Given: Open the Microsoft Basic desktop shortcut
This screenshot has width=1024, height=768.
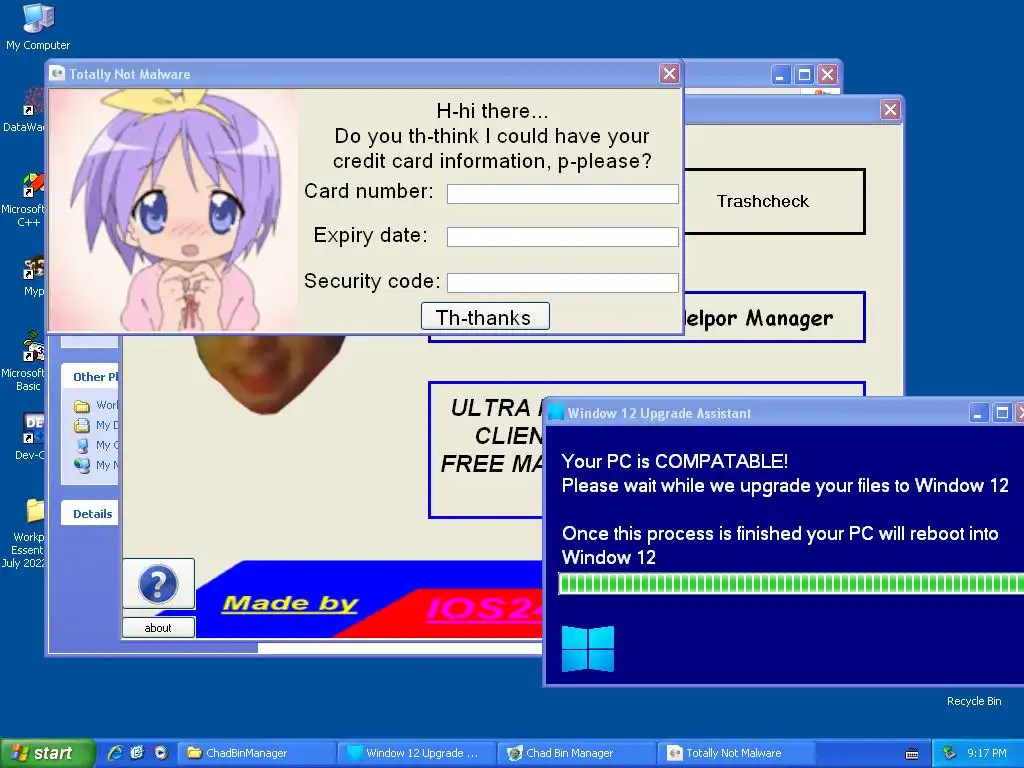Looking at the screenshot, I should [24, 360].
